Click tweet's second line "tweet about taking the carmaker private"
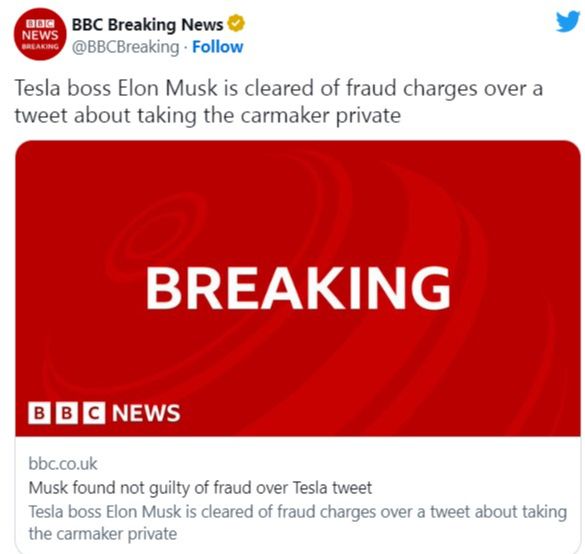Screen dimensions: 585x554 click(x=208, y=115)
